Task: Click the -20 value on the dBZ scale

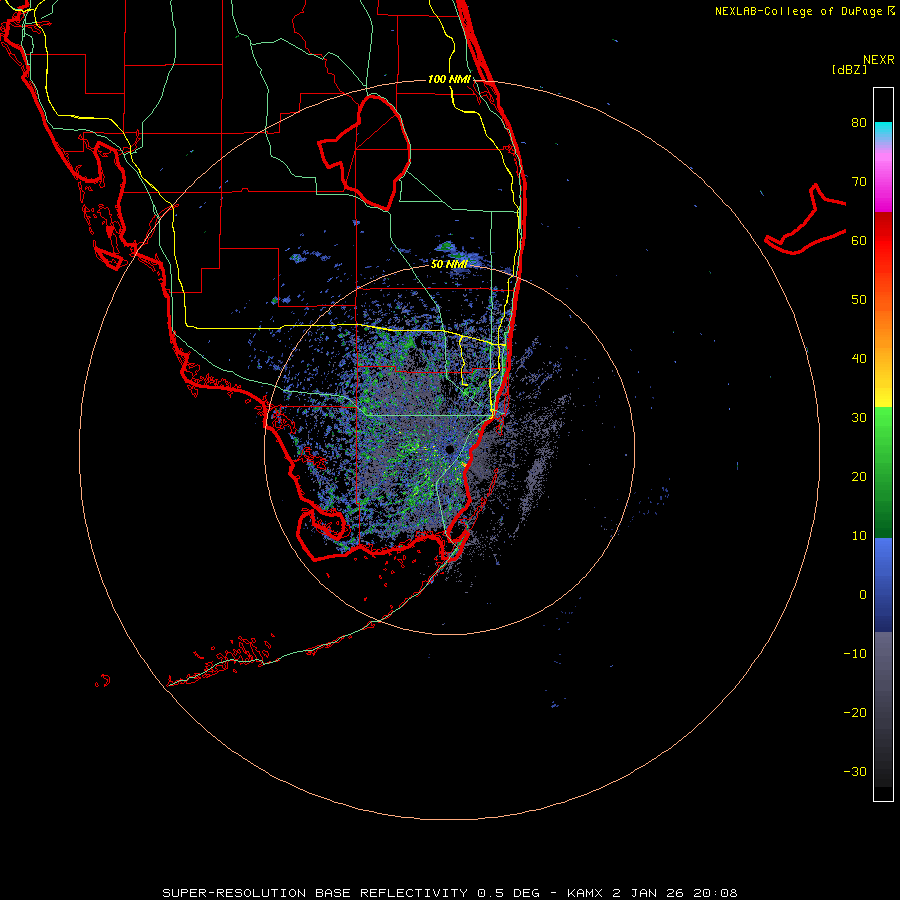Action: (x=855, y=712)
